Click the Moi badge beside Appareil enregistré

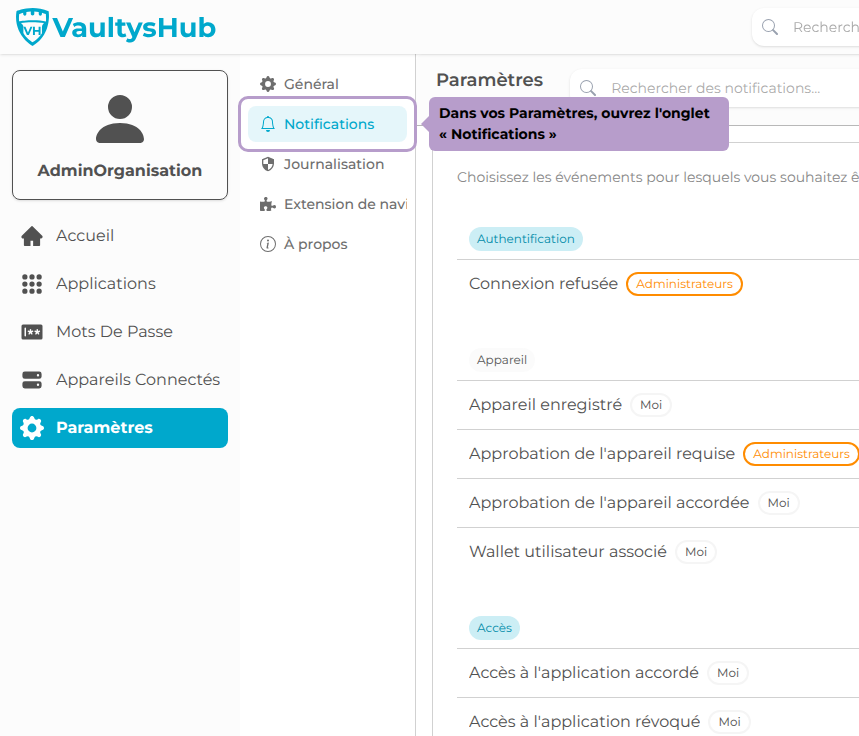651,405
